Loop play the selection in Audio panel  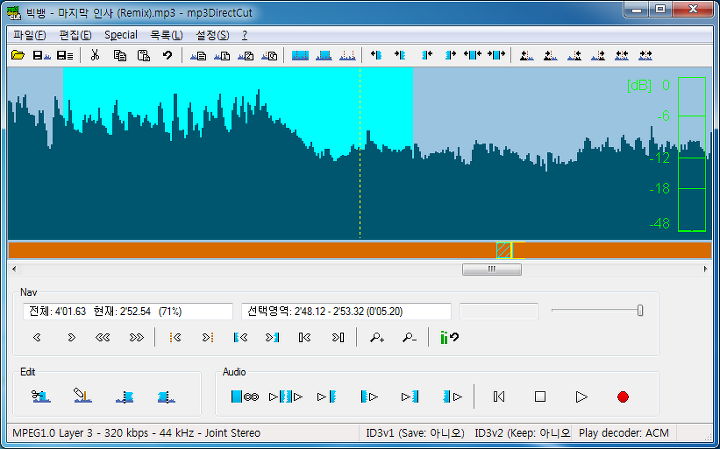click(x=245, y=397)
